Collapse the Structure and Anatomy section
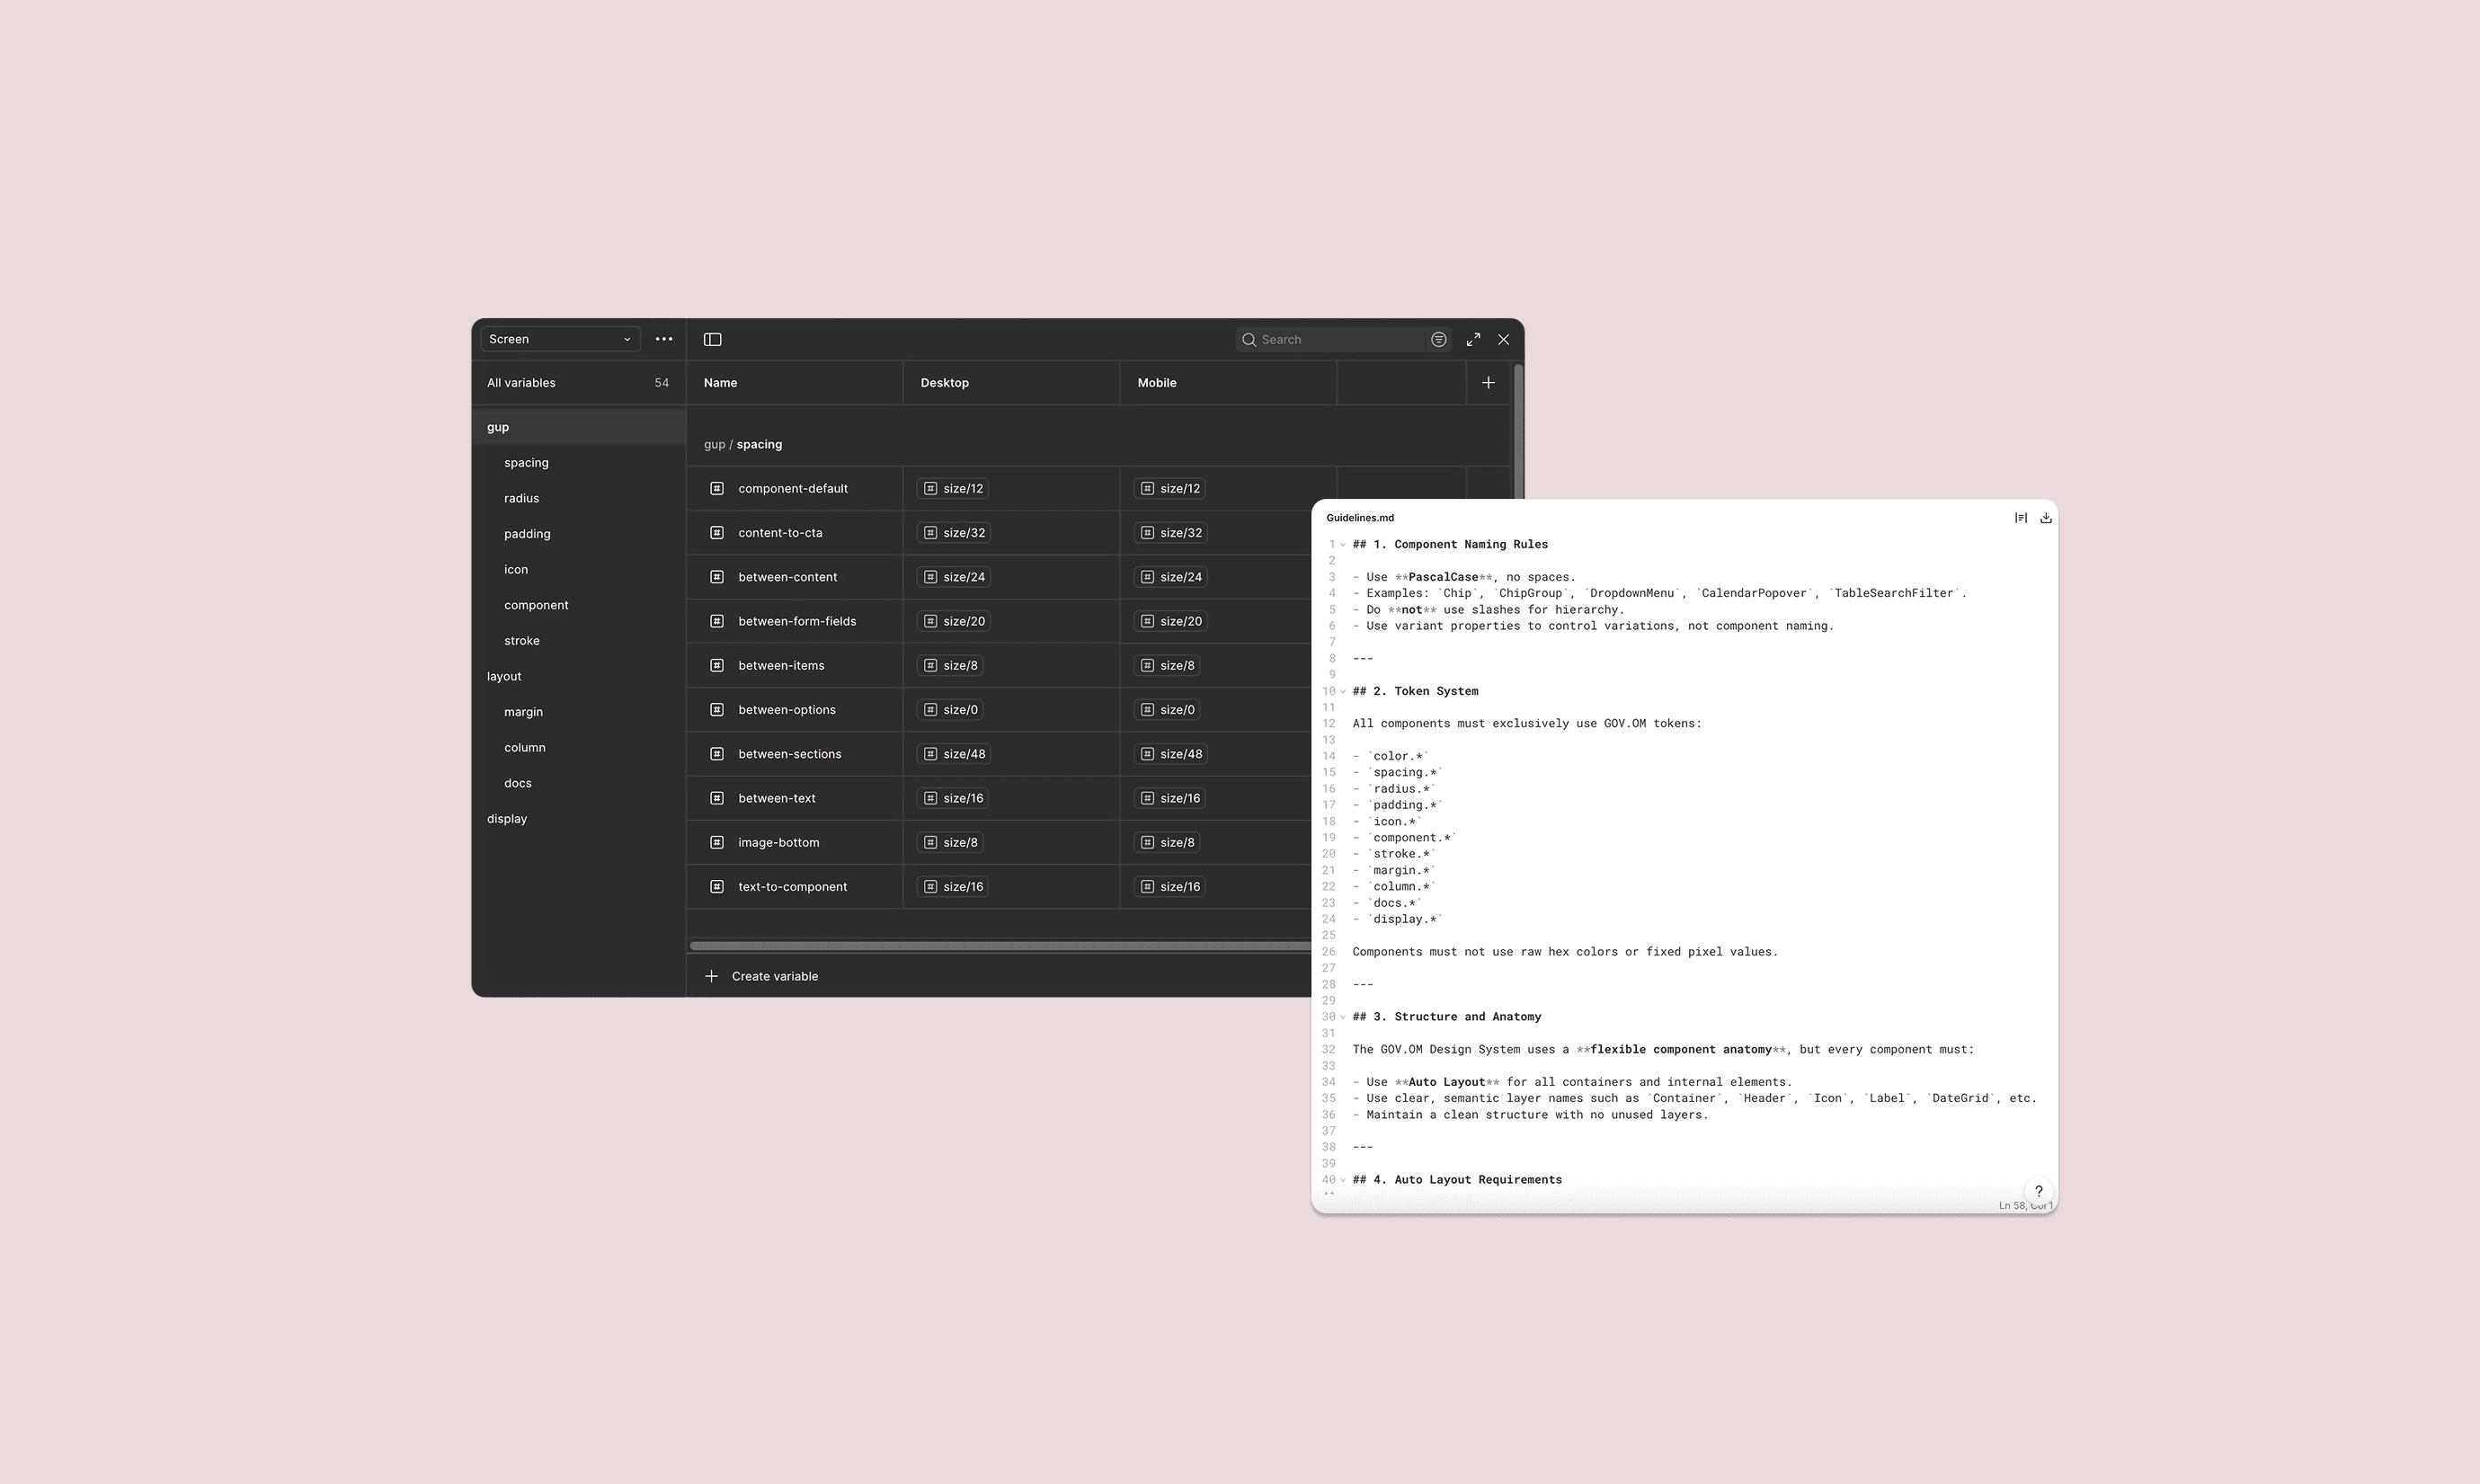The image size is (2480, 1484). 1342,1017
